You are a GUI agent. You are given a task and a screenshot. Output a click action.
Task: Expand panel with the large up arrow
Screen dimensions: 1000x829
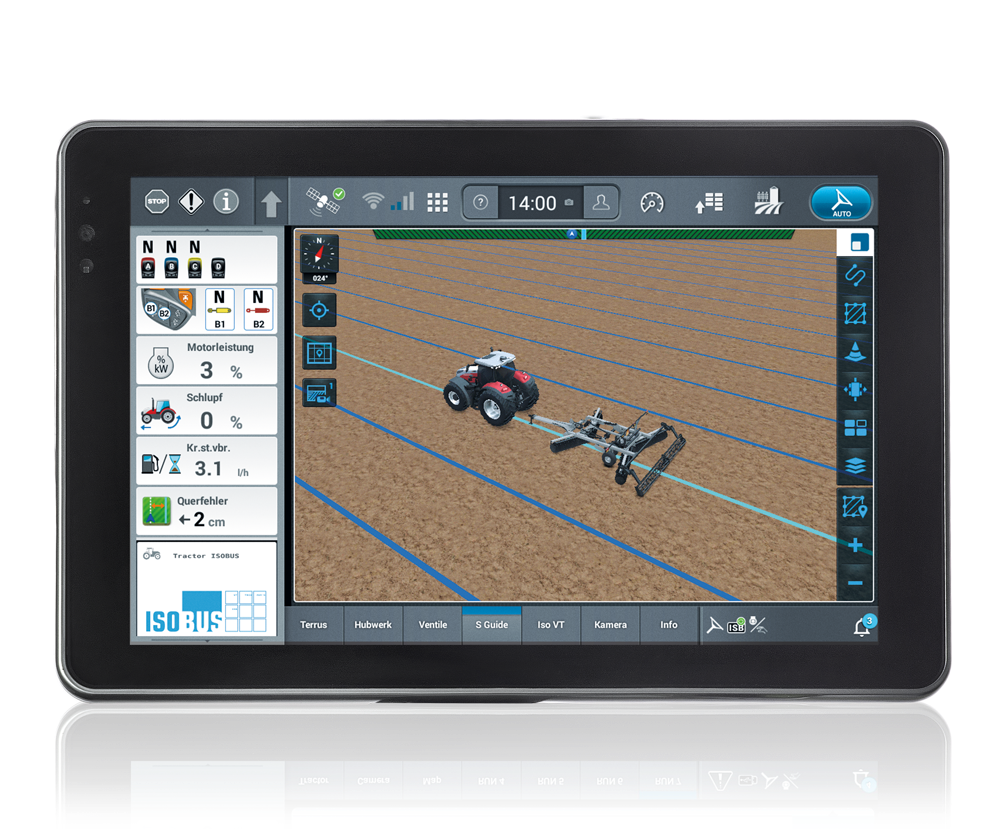pyautogui.click(x=271, y=203)
